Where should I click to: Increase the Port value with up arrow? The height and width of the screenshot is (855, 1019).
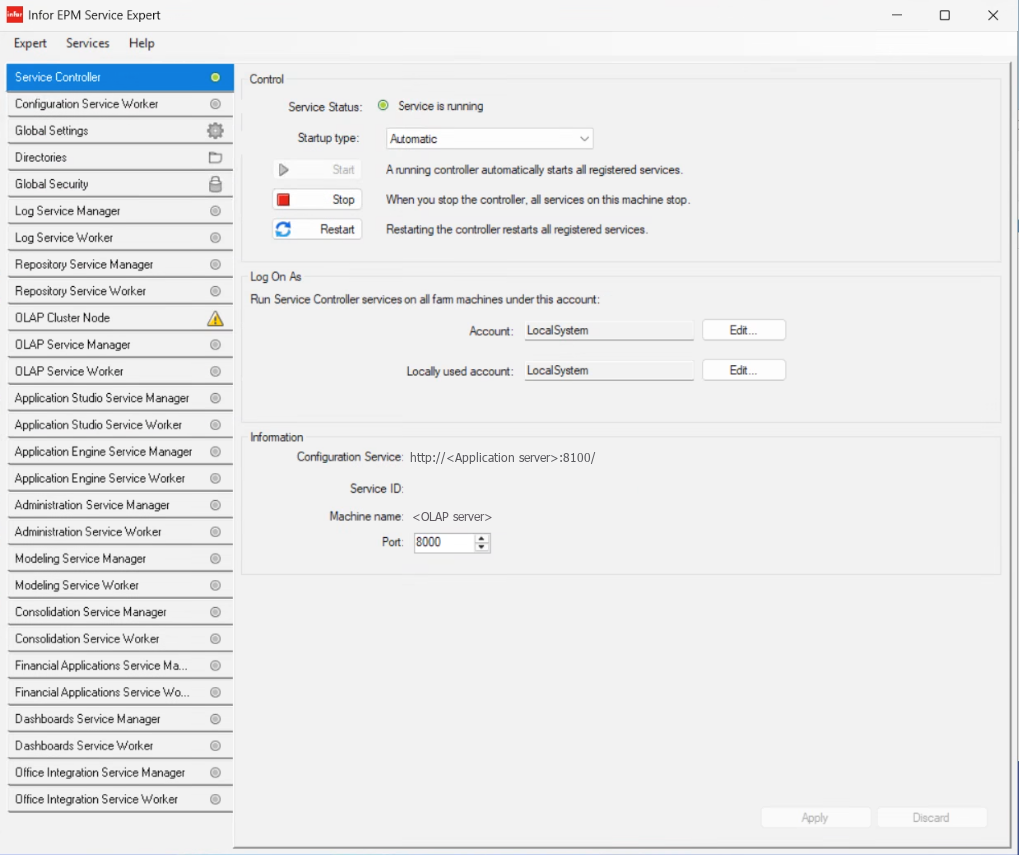482,538
